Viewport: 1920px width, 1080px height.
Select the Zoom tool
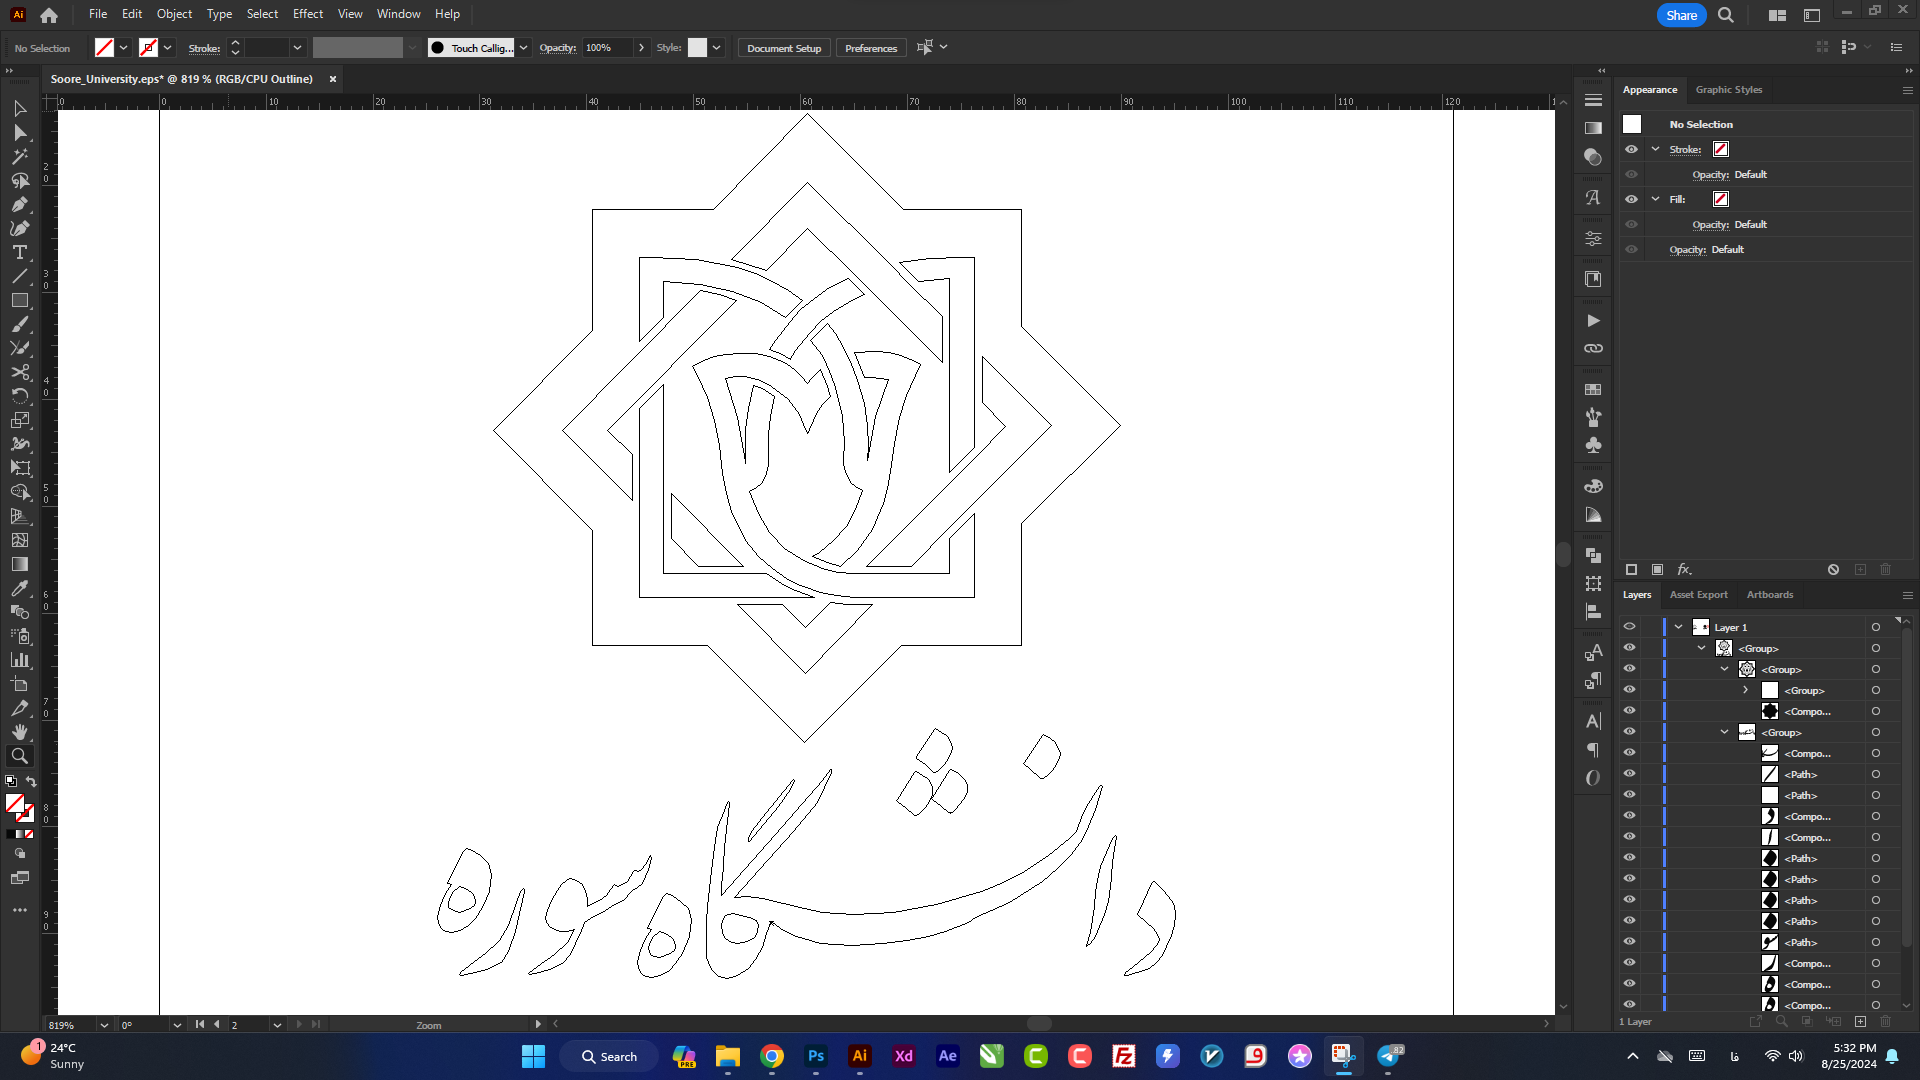pos(18,756)
